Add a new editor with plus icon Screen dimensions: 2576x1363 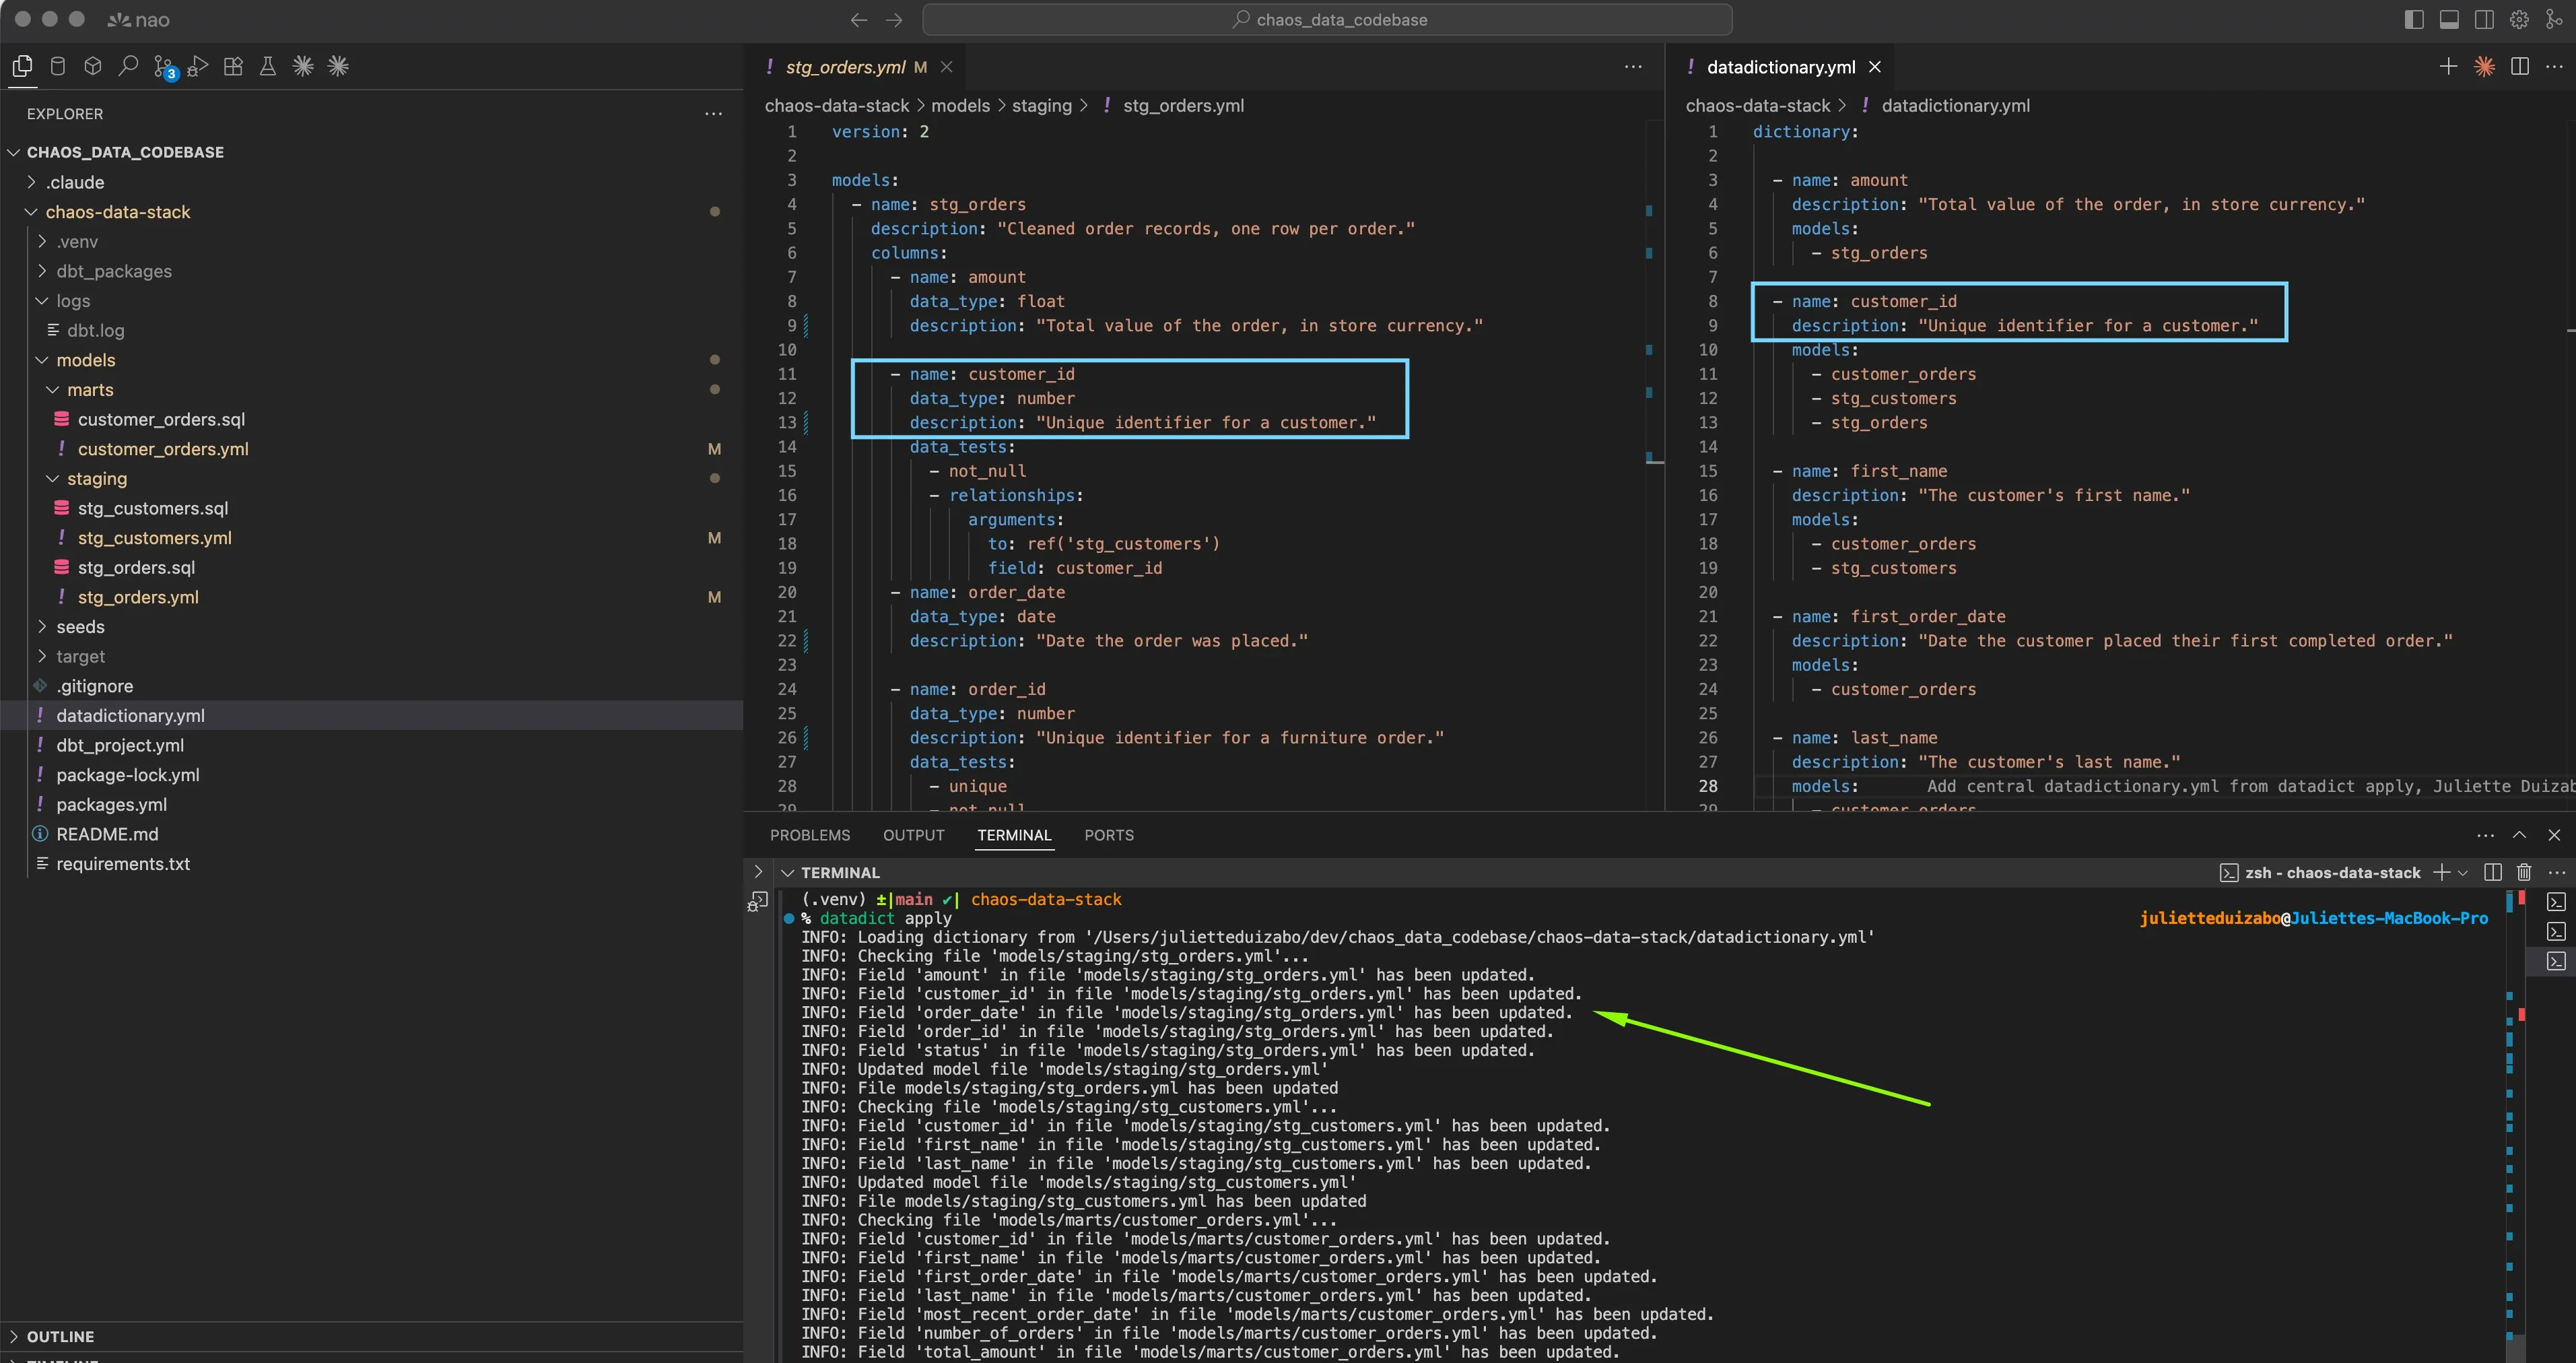[2448, 66]
